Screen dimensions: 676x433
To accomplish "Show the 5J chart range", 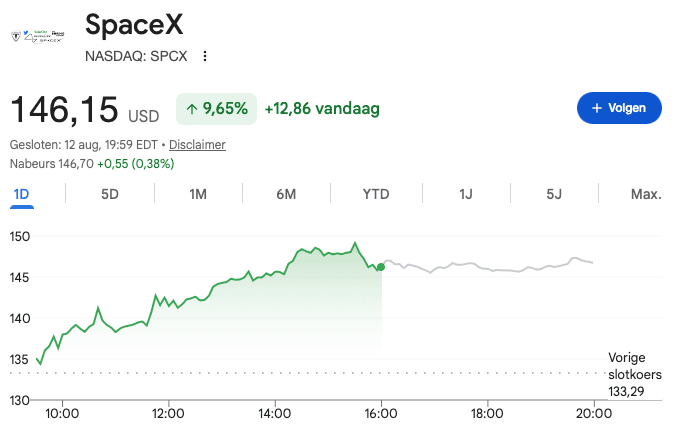I will 554,194.
